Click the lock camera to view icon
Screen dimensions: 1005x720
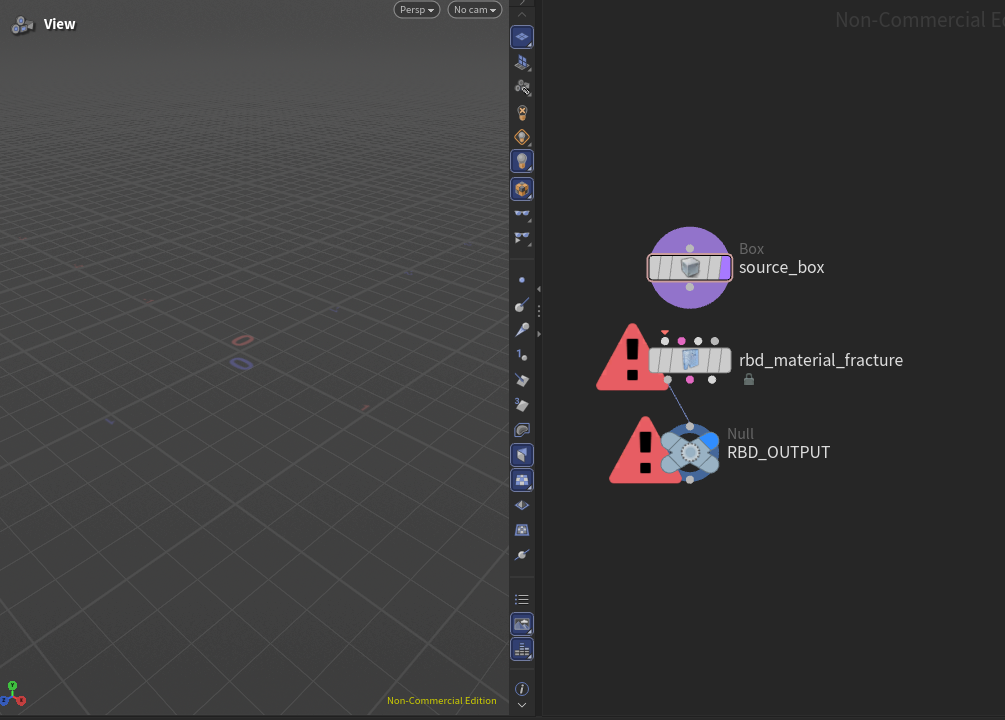pos(522,87)
